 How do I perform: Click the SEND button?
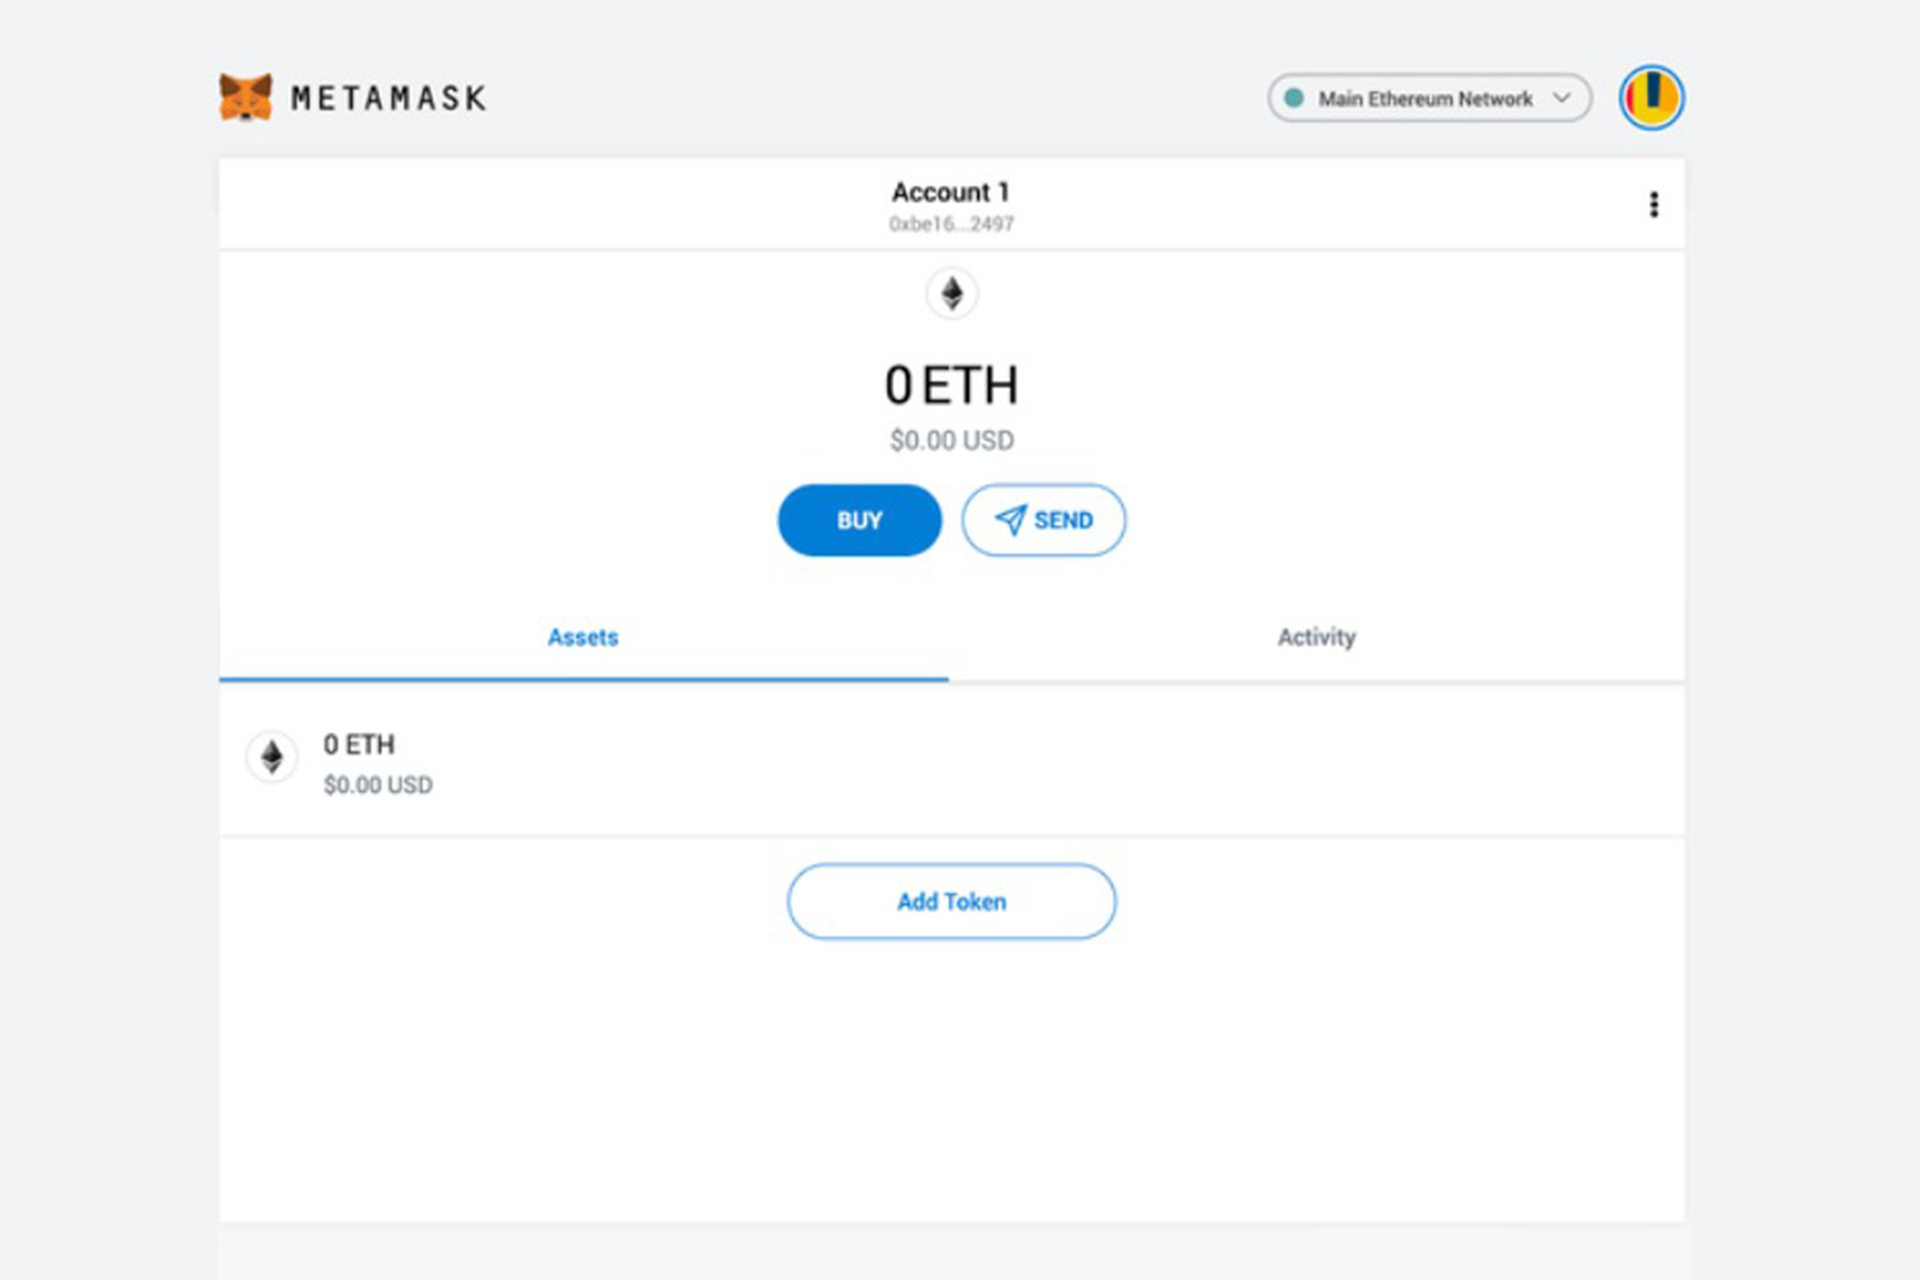tap(1044, 520)
